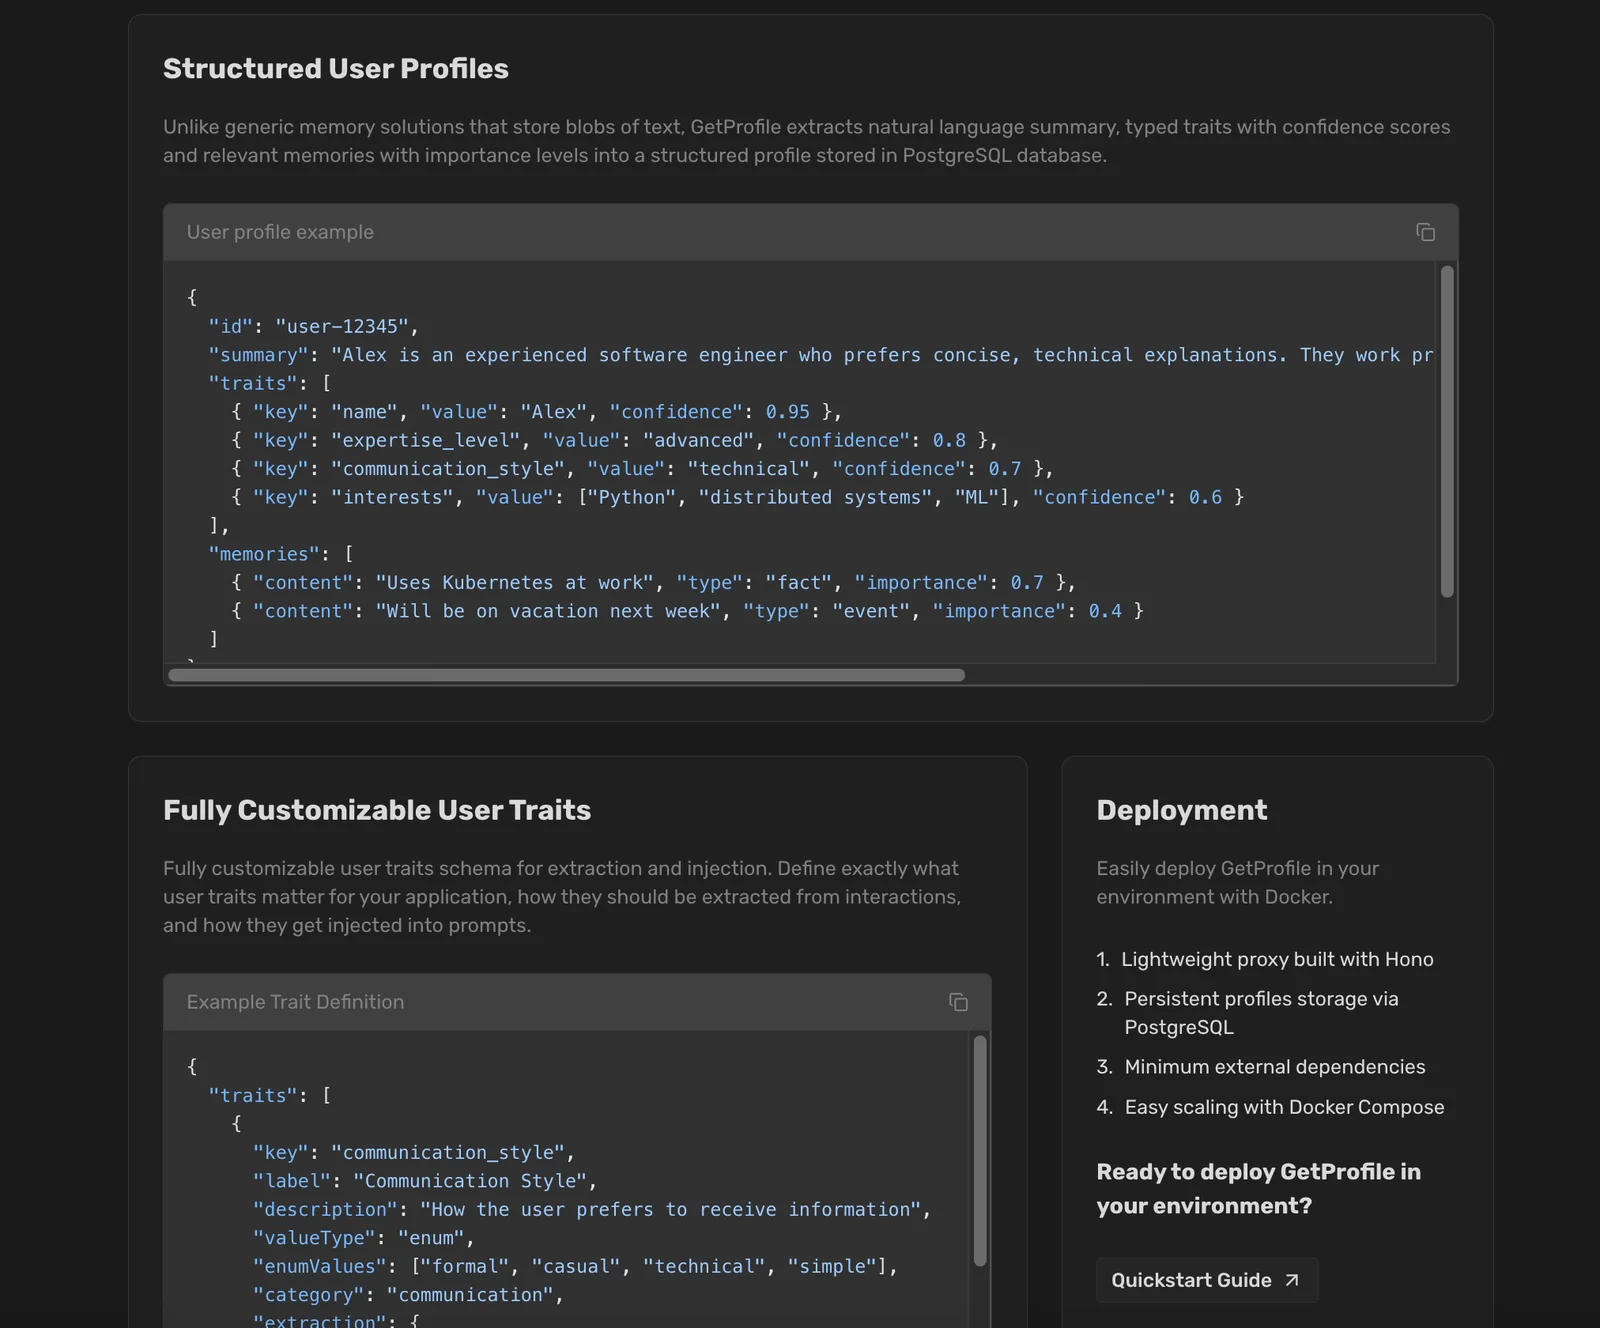Viewport: 1600px width, 1328px height.
Task: Click the "valueType" line in trait definition
Action: (x=363, y=1238)
